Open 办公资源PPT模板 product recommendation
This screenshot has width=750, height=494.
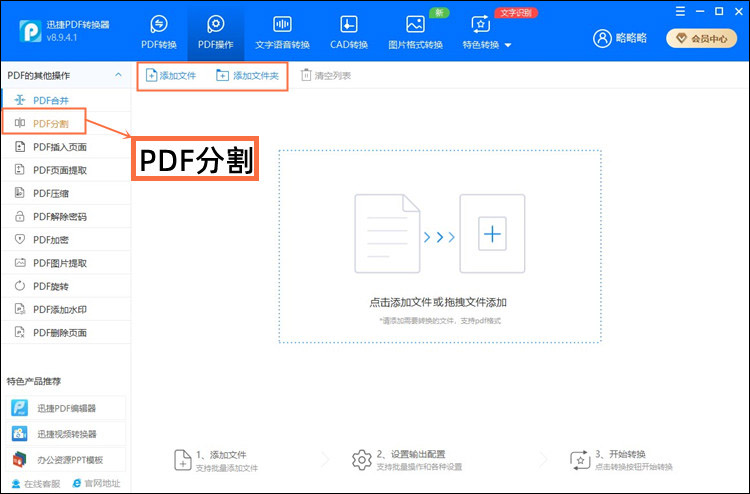pos(66,460)
